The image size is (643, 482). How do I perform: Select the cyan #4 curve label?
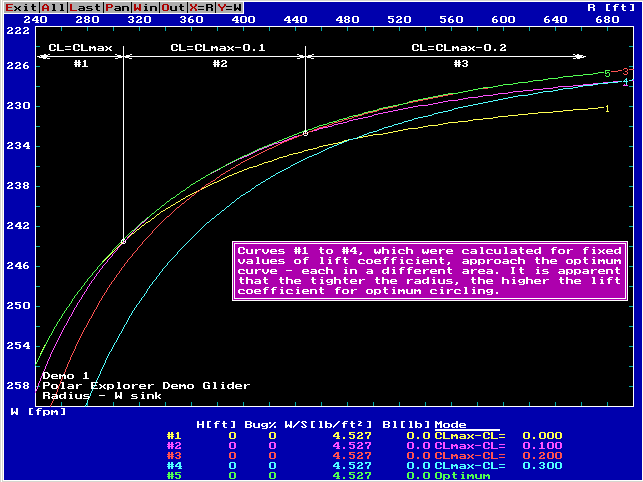[x=174, y=466]
